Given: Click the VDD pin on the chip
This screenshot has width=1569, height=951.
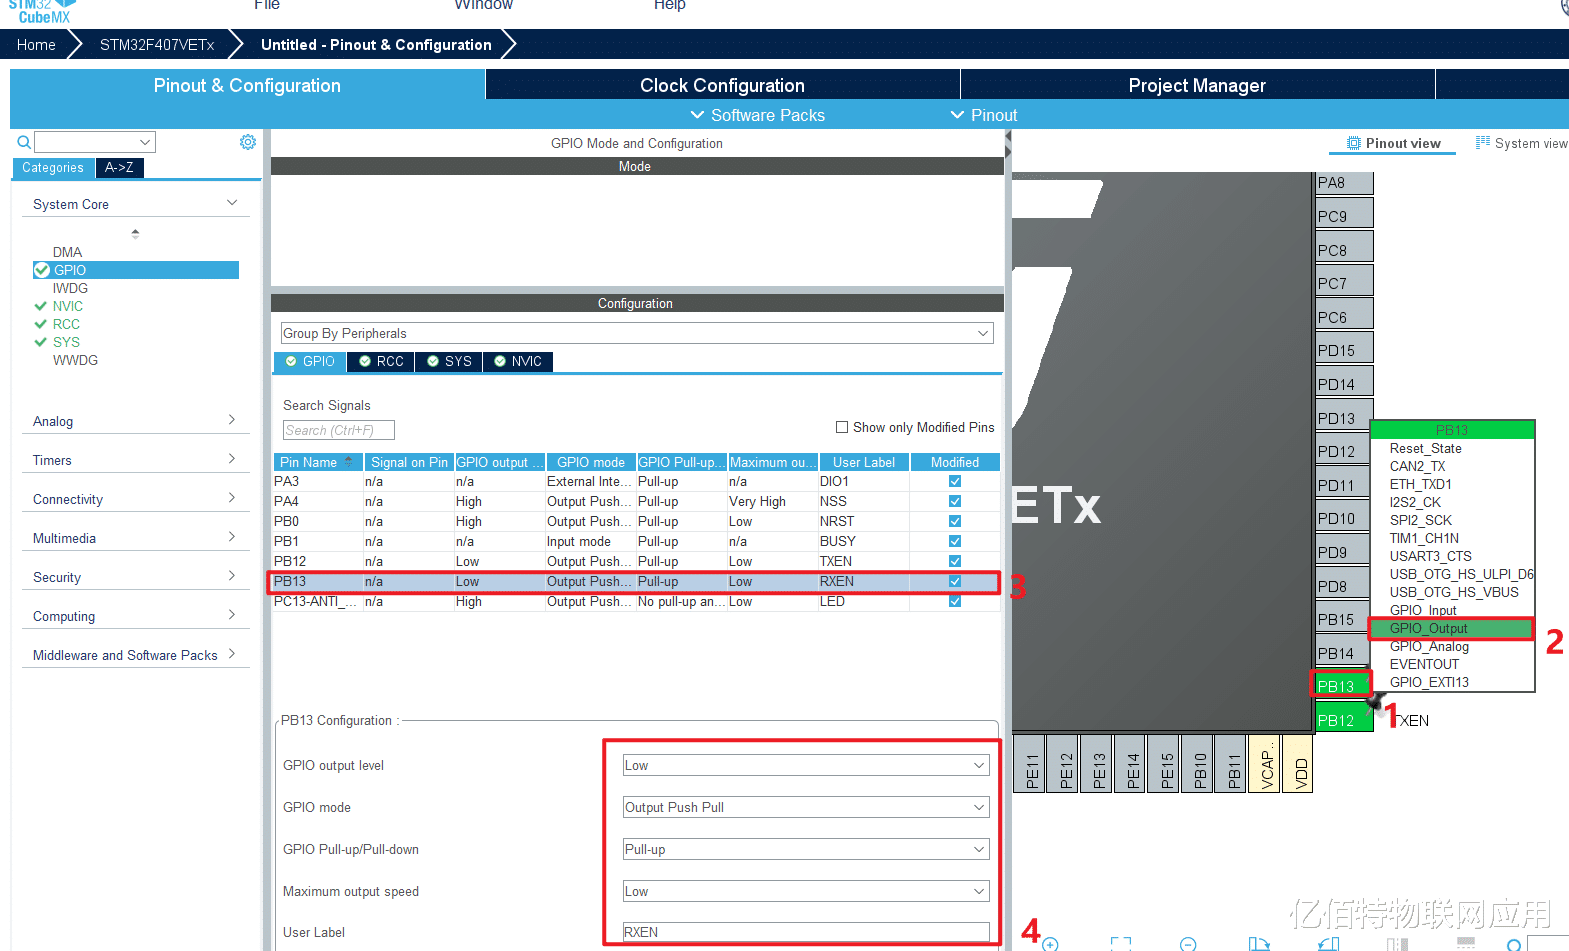Looking at the screenshot, I should click(1298, 764).
